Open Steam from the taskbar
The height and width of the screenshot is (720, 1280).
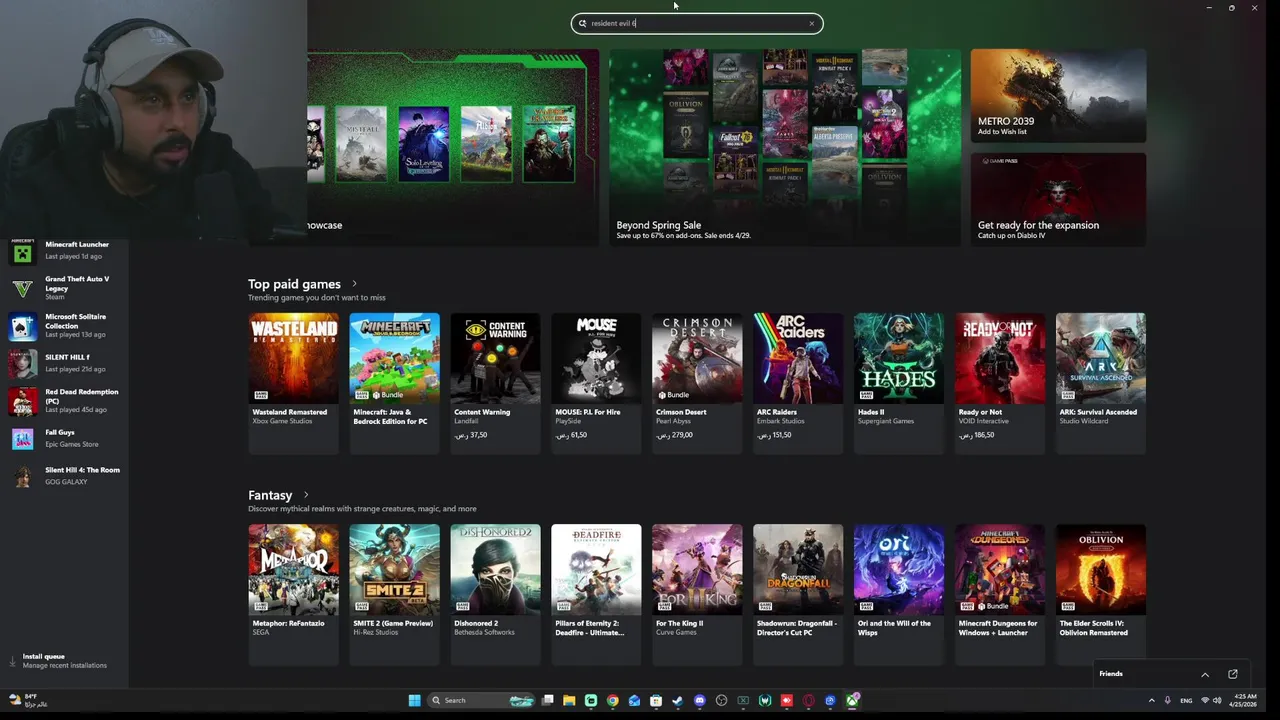click(677, 700)
